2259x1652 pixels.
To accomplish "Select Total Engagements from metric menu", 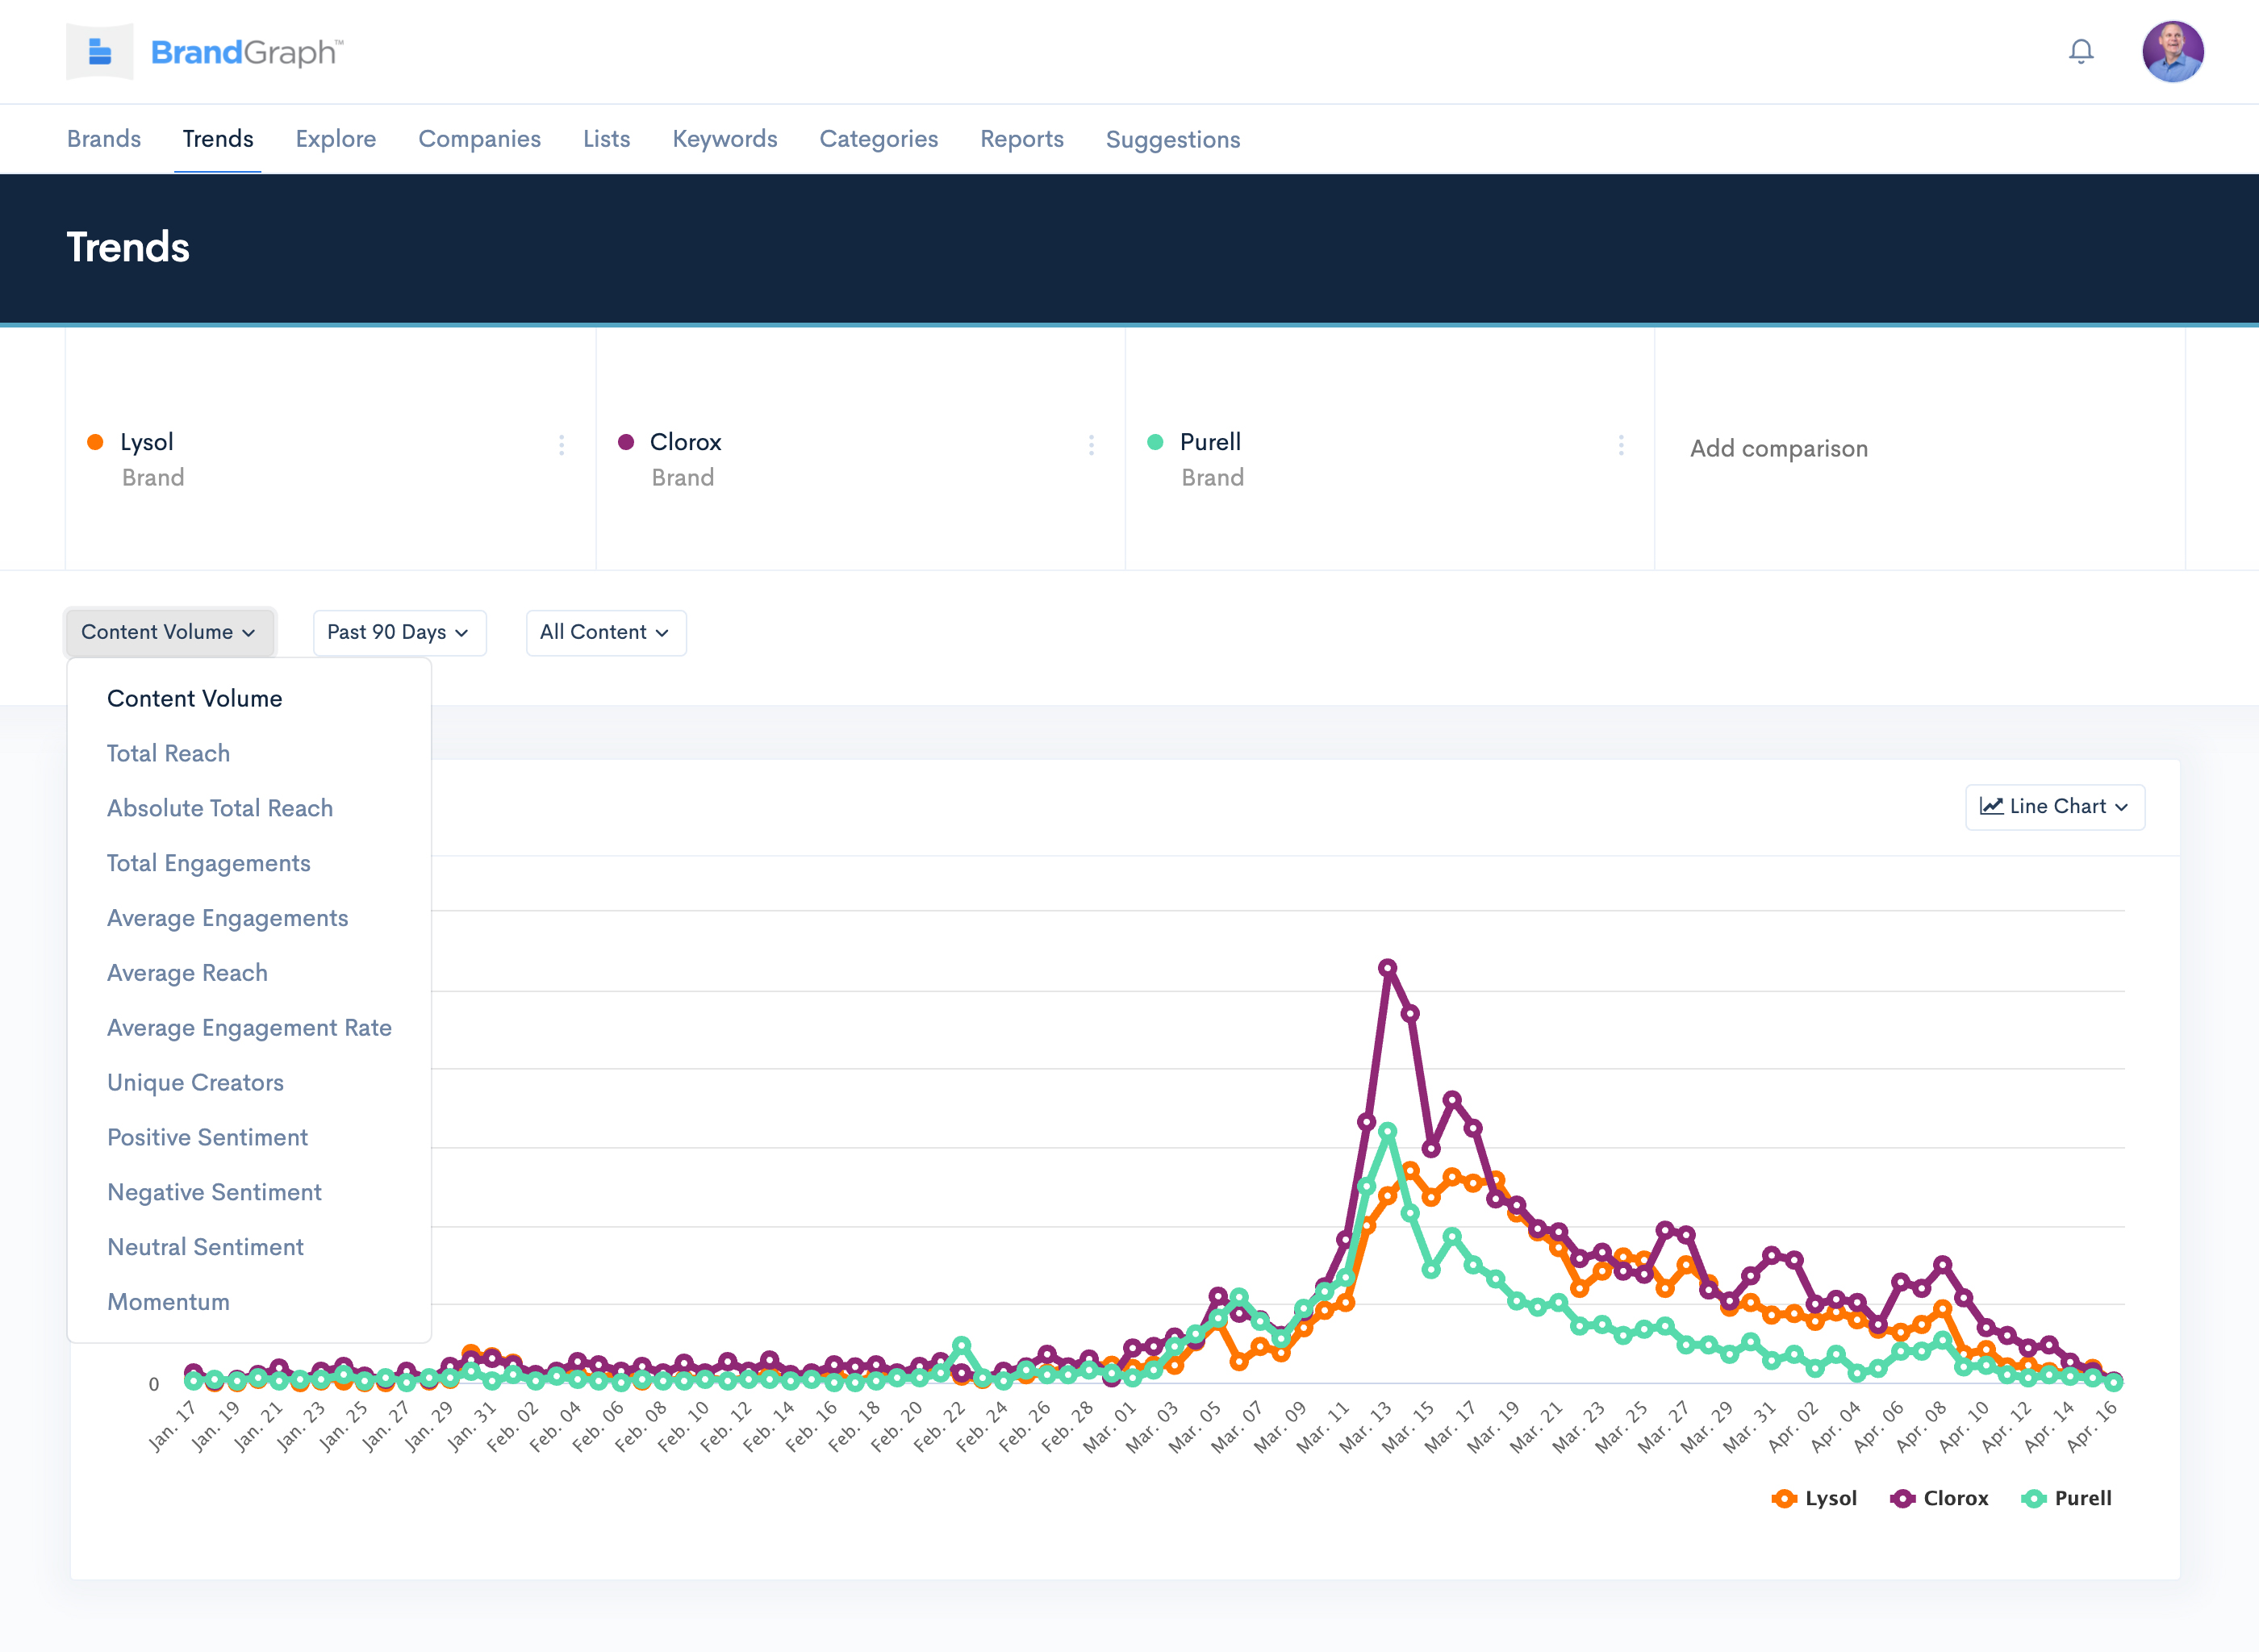I will (x=208, y=863).
